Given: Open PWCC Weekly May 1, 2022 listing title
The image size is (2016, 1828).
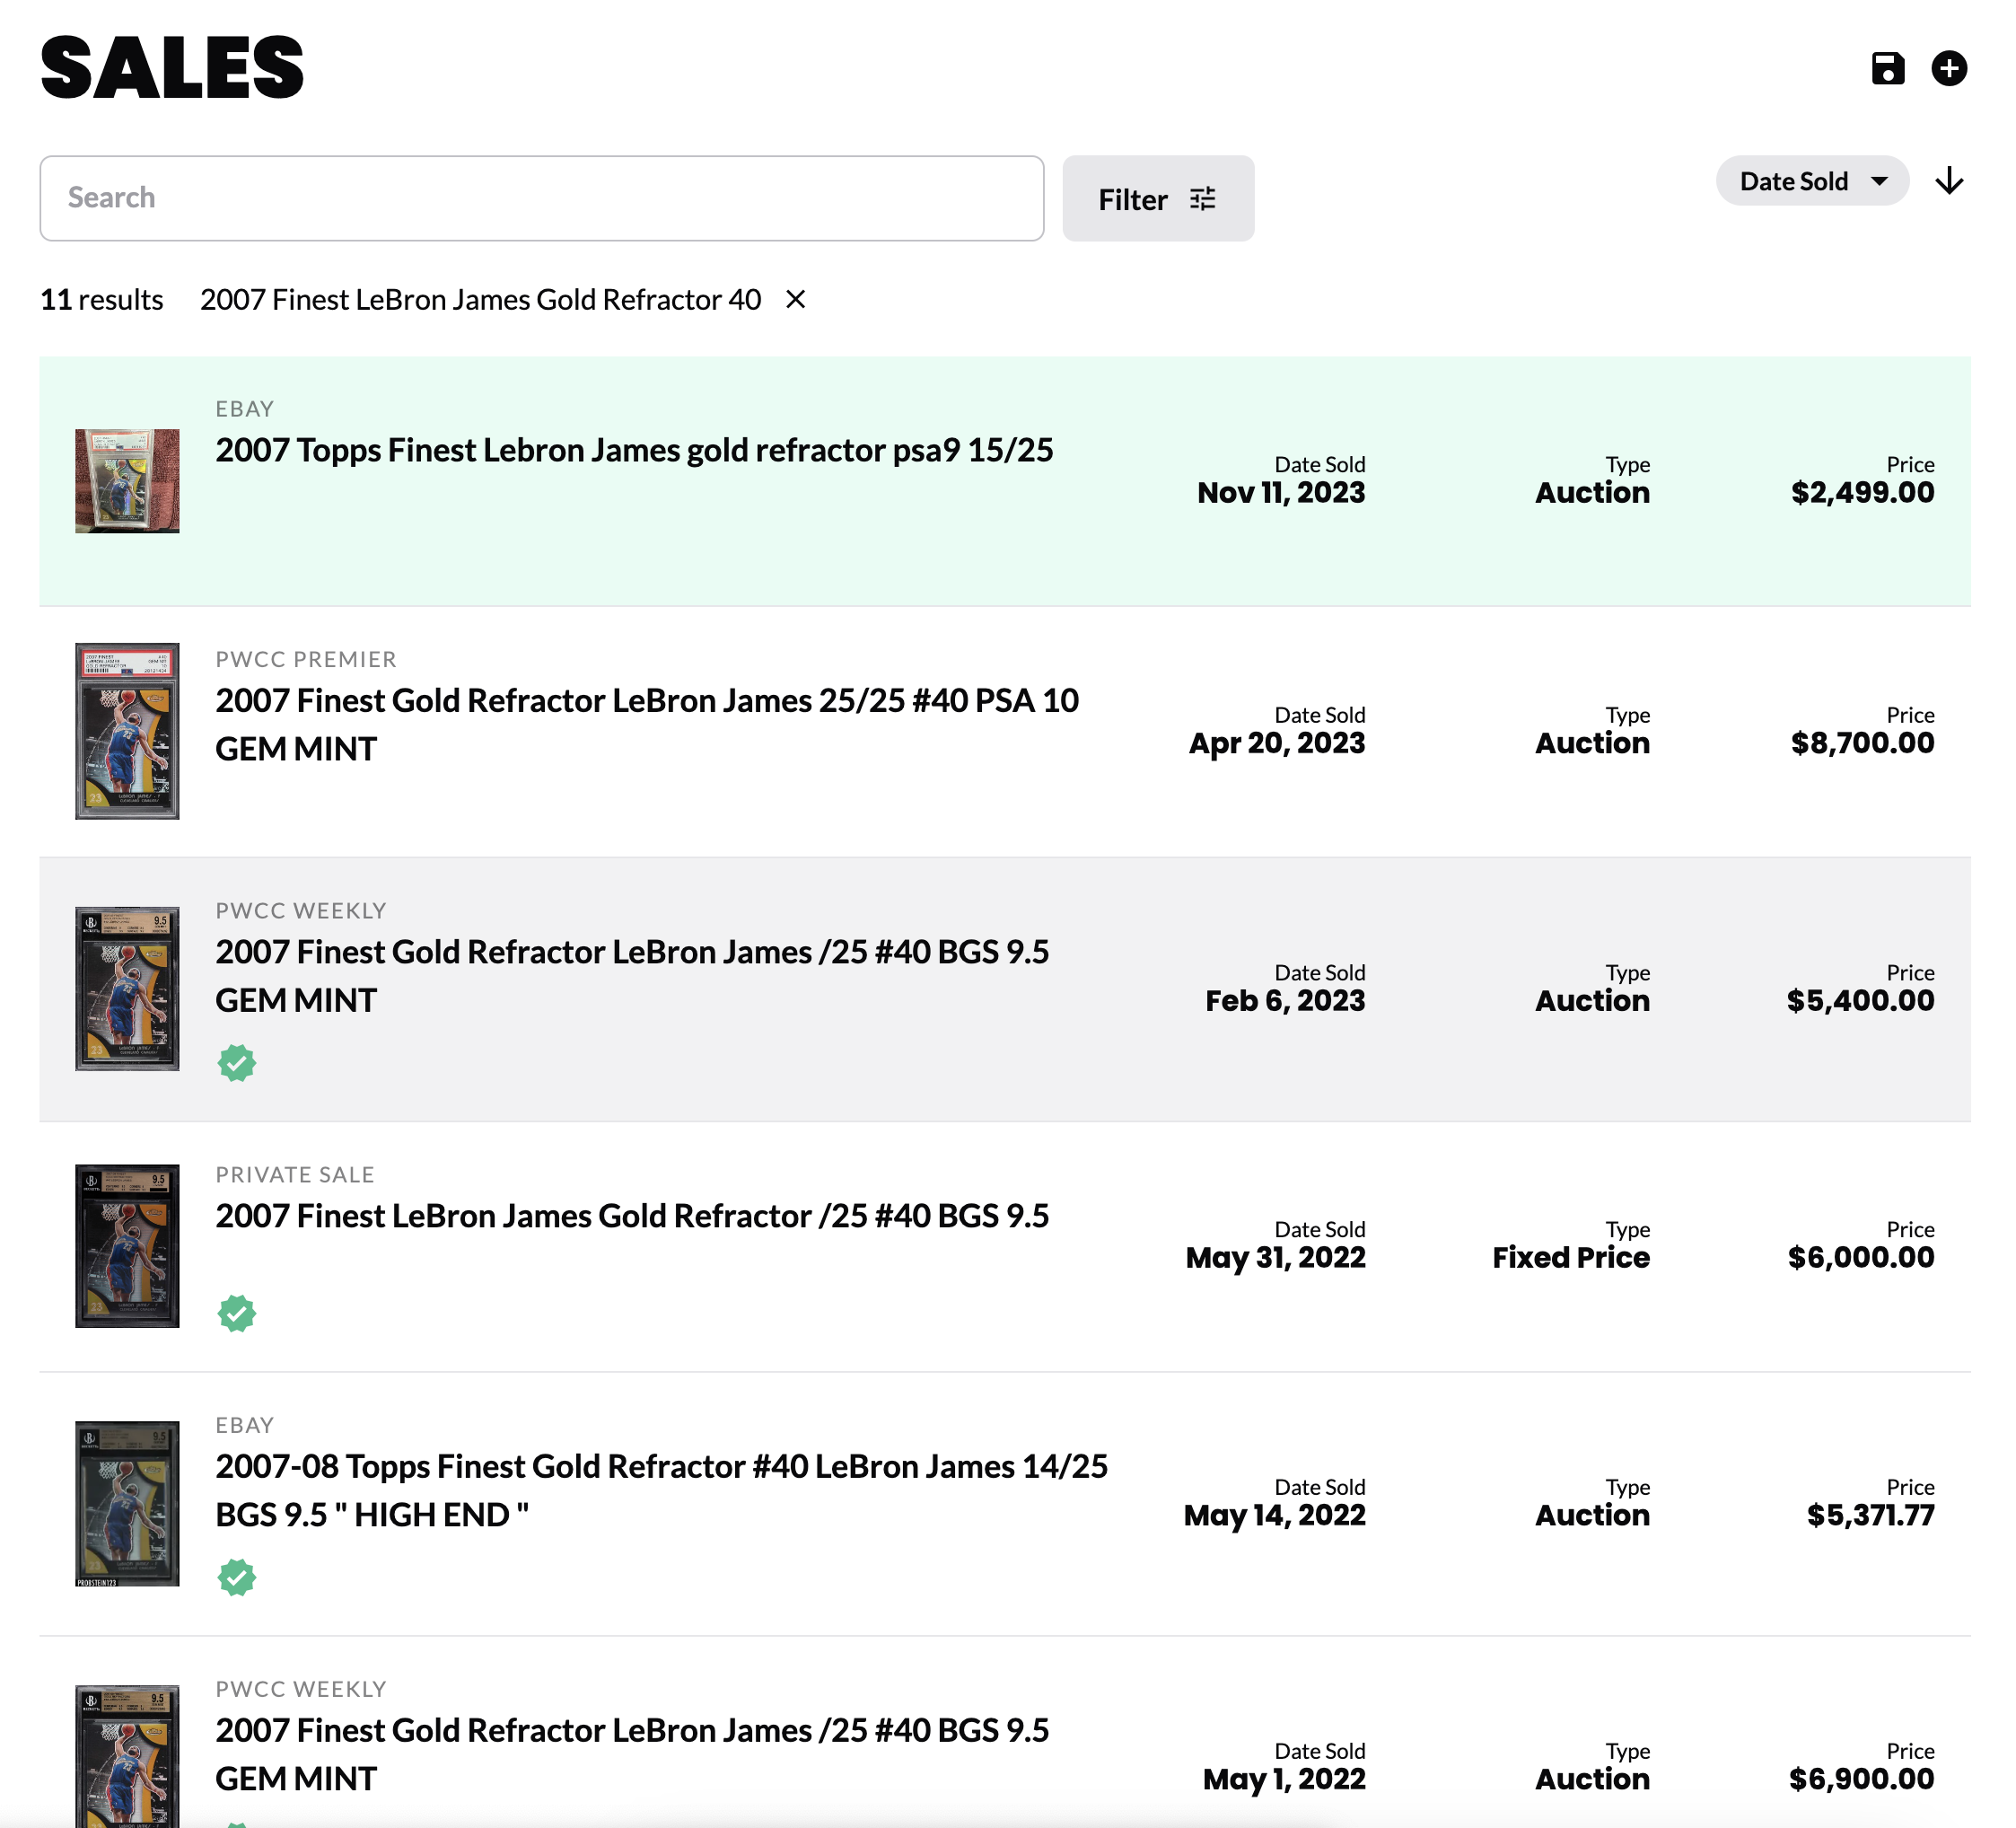Looking at the screenshot, I should [x=632, y=1754].
